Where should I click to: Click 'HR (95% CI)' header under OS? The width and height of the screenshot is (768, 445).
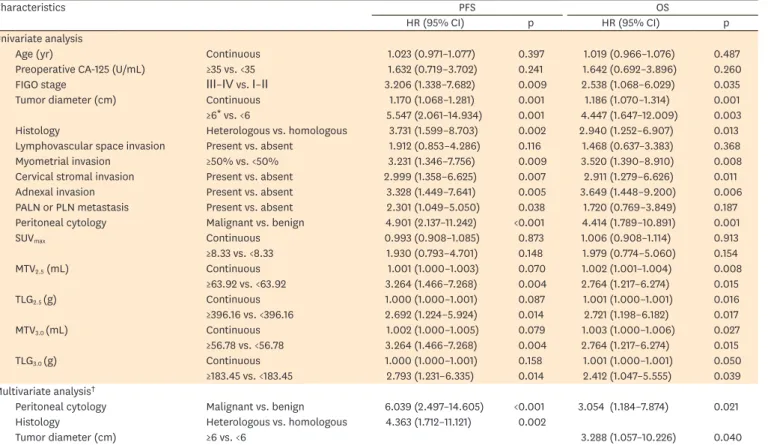630,23
